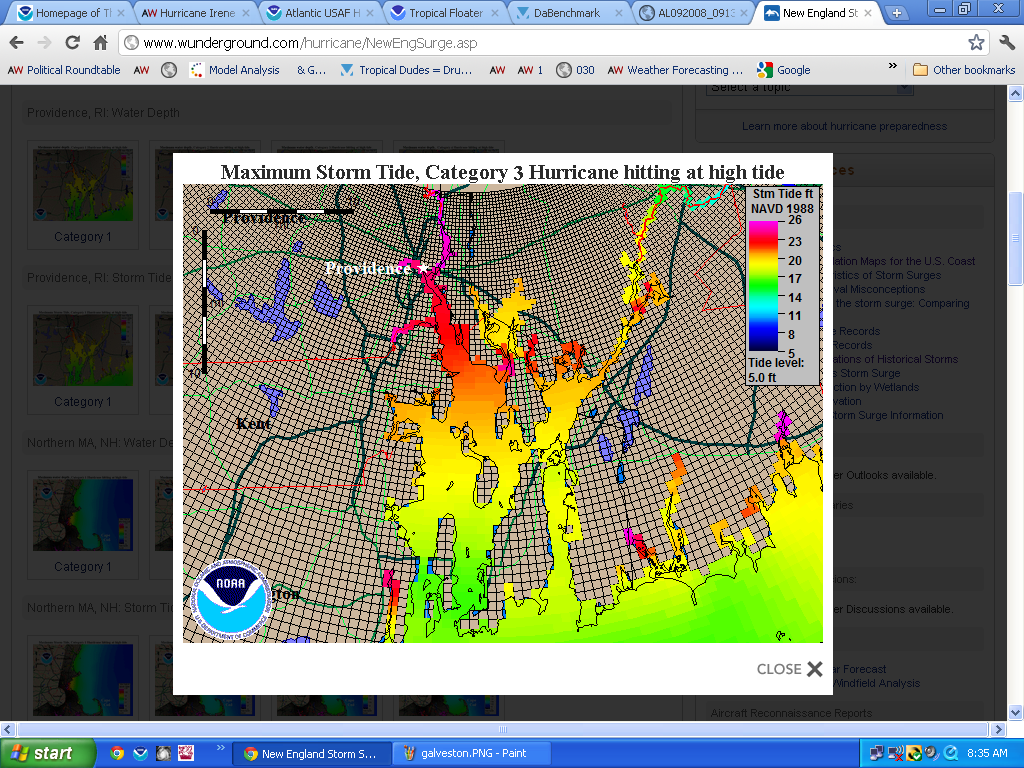
Task: Launch Chrome from the Quick Launch bar
Action: tap(117, 753)
